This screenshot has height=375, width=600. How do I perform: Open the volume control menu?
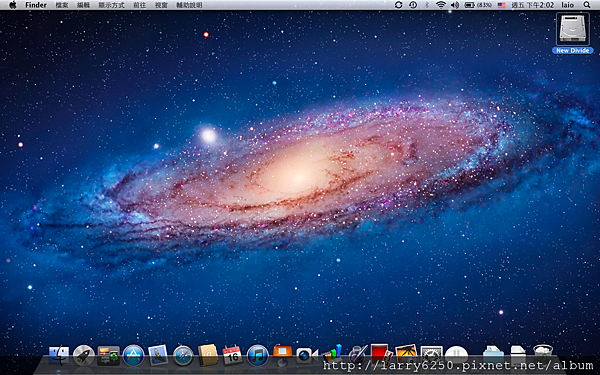tap(455, 5)
